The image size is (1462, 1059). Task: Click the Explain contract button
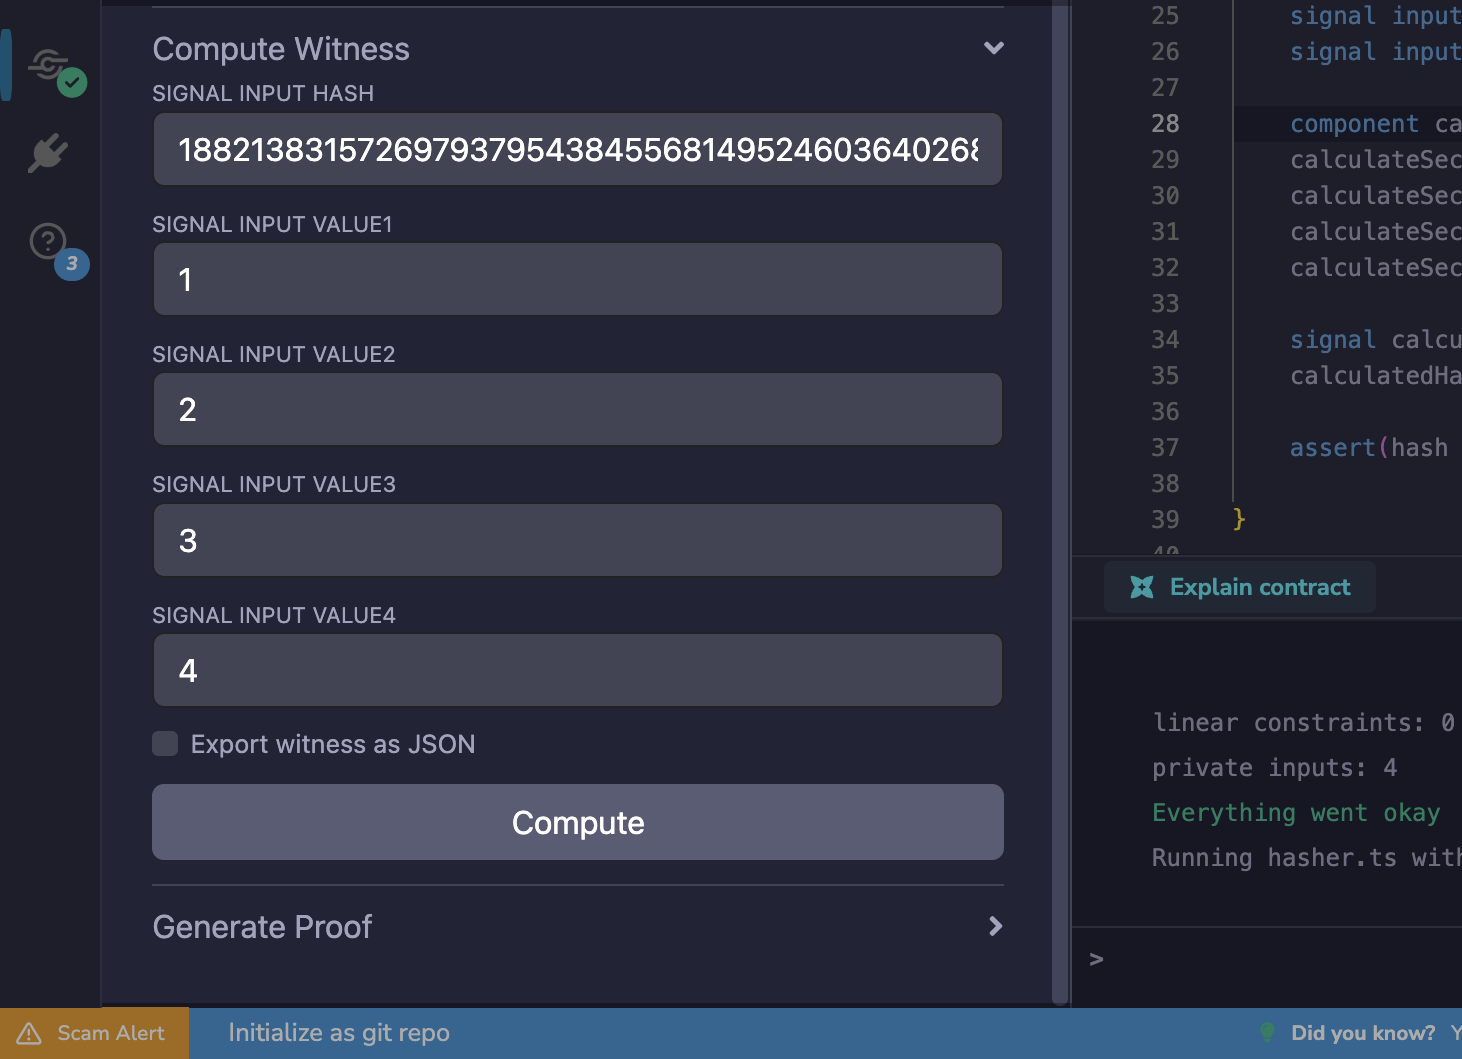[x=1240, y=587]
